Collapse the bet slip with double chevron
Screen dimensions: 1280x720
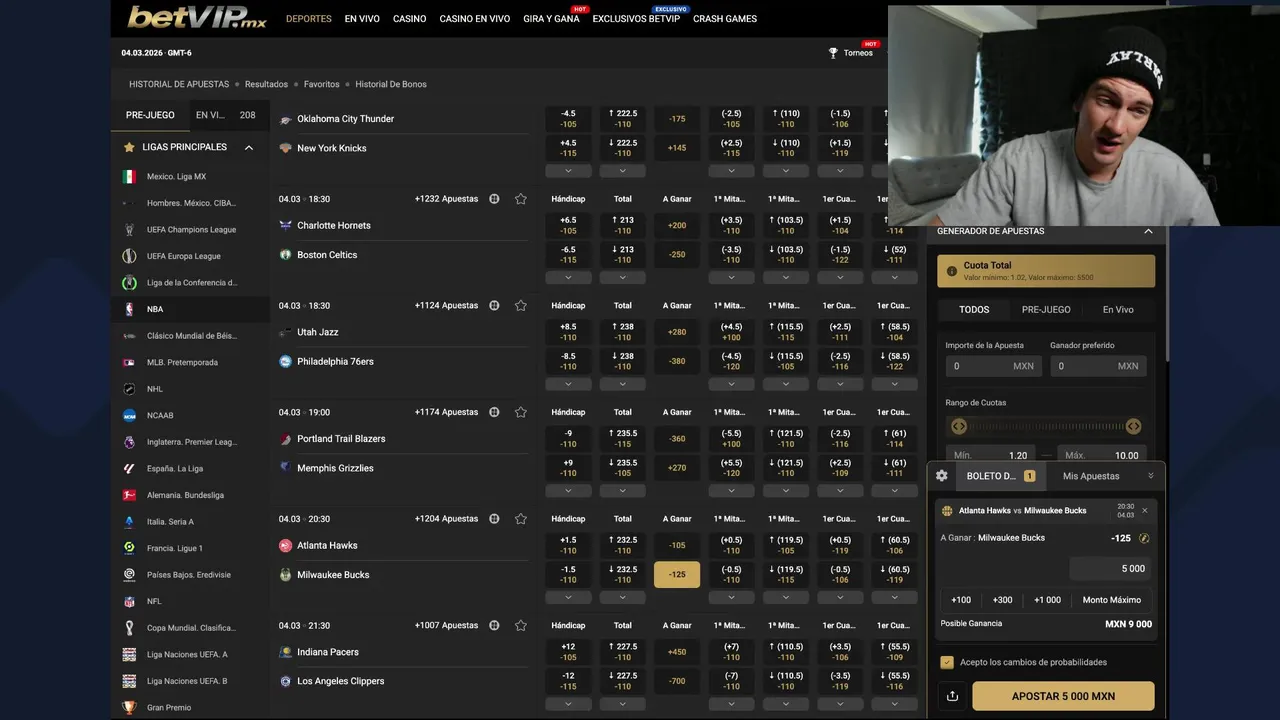click(x=1151, y=476)
